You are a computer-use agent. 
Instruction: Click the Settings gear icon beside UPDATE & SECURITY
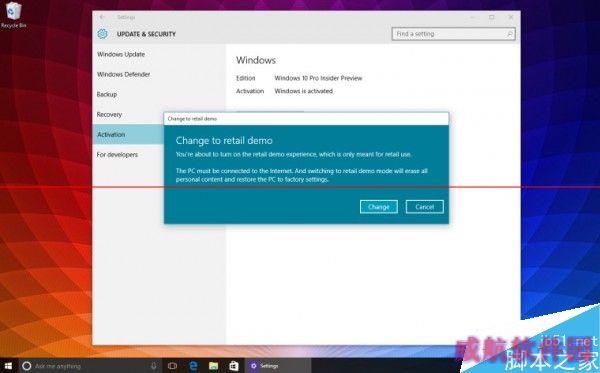tap(102, 34)
